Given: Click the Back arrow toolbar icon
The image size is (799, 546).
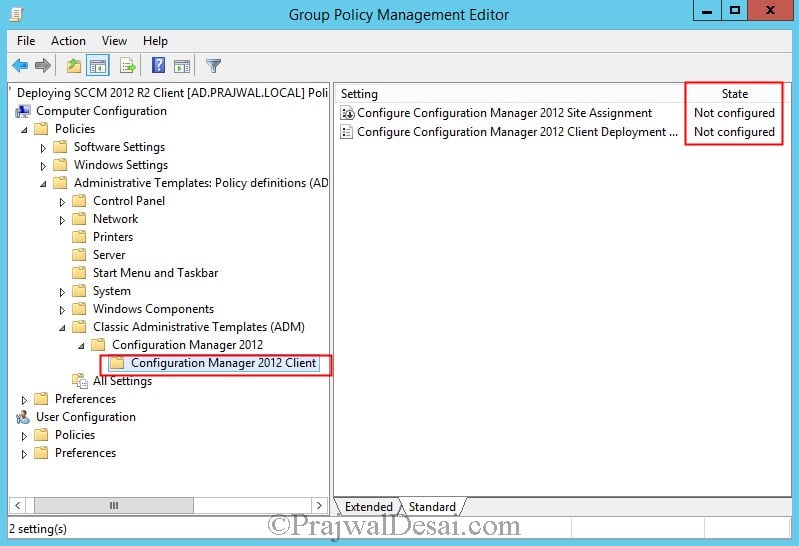Looking at the screenshot, I should (20, 66).
